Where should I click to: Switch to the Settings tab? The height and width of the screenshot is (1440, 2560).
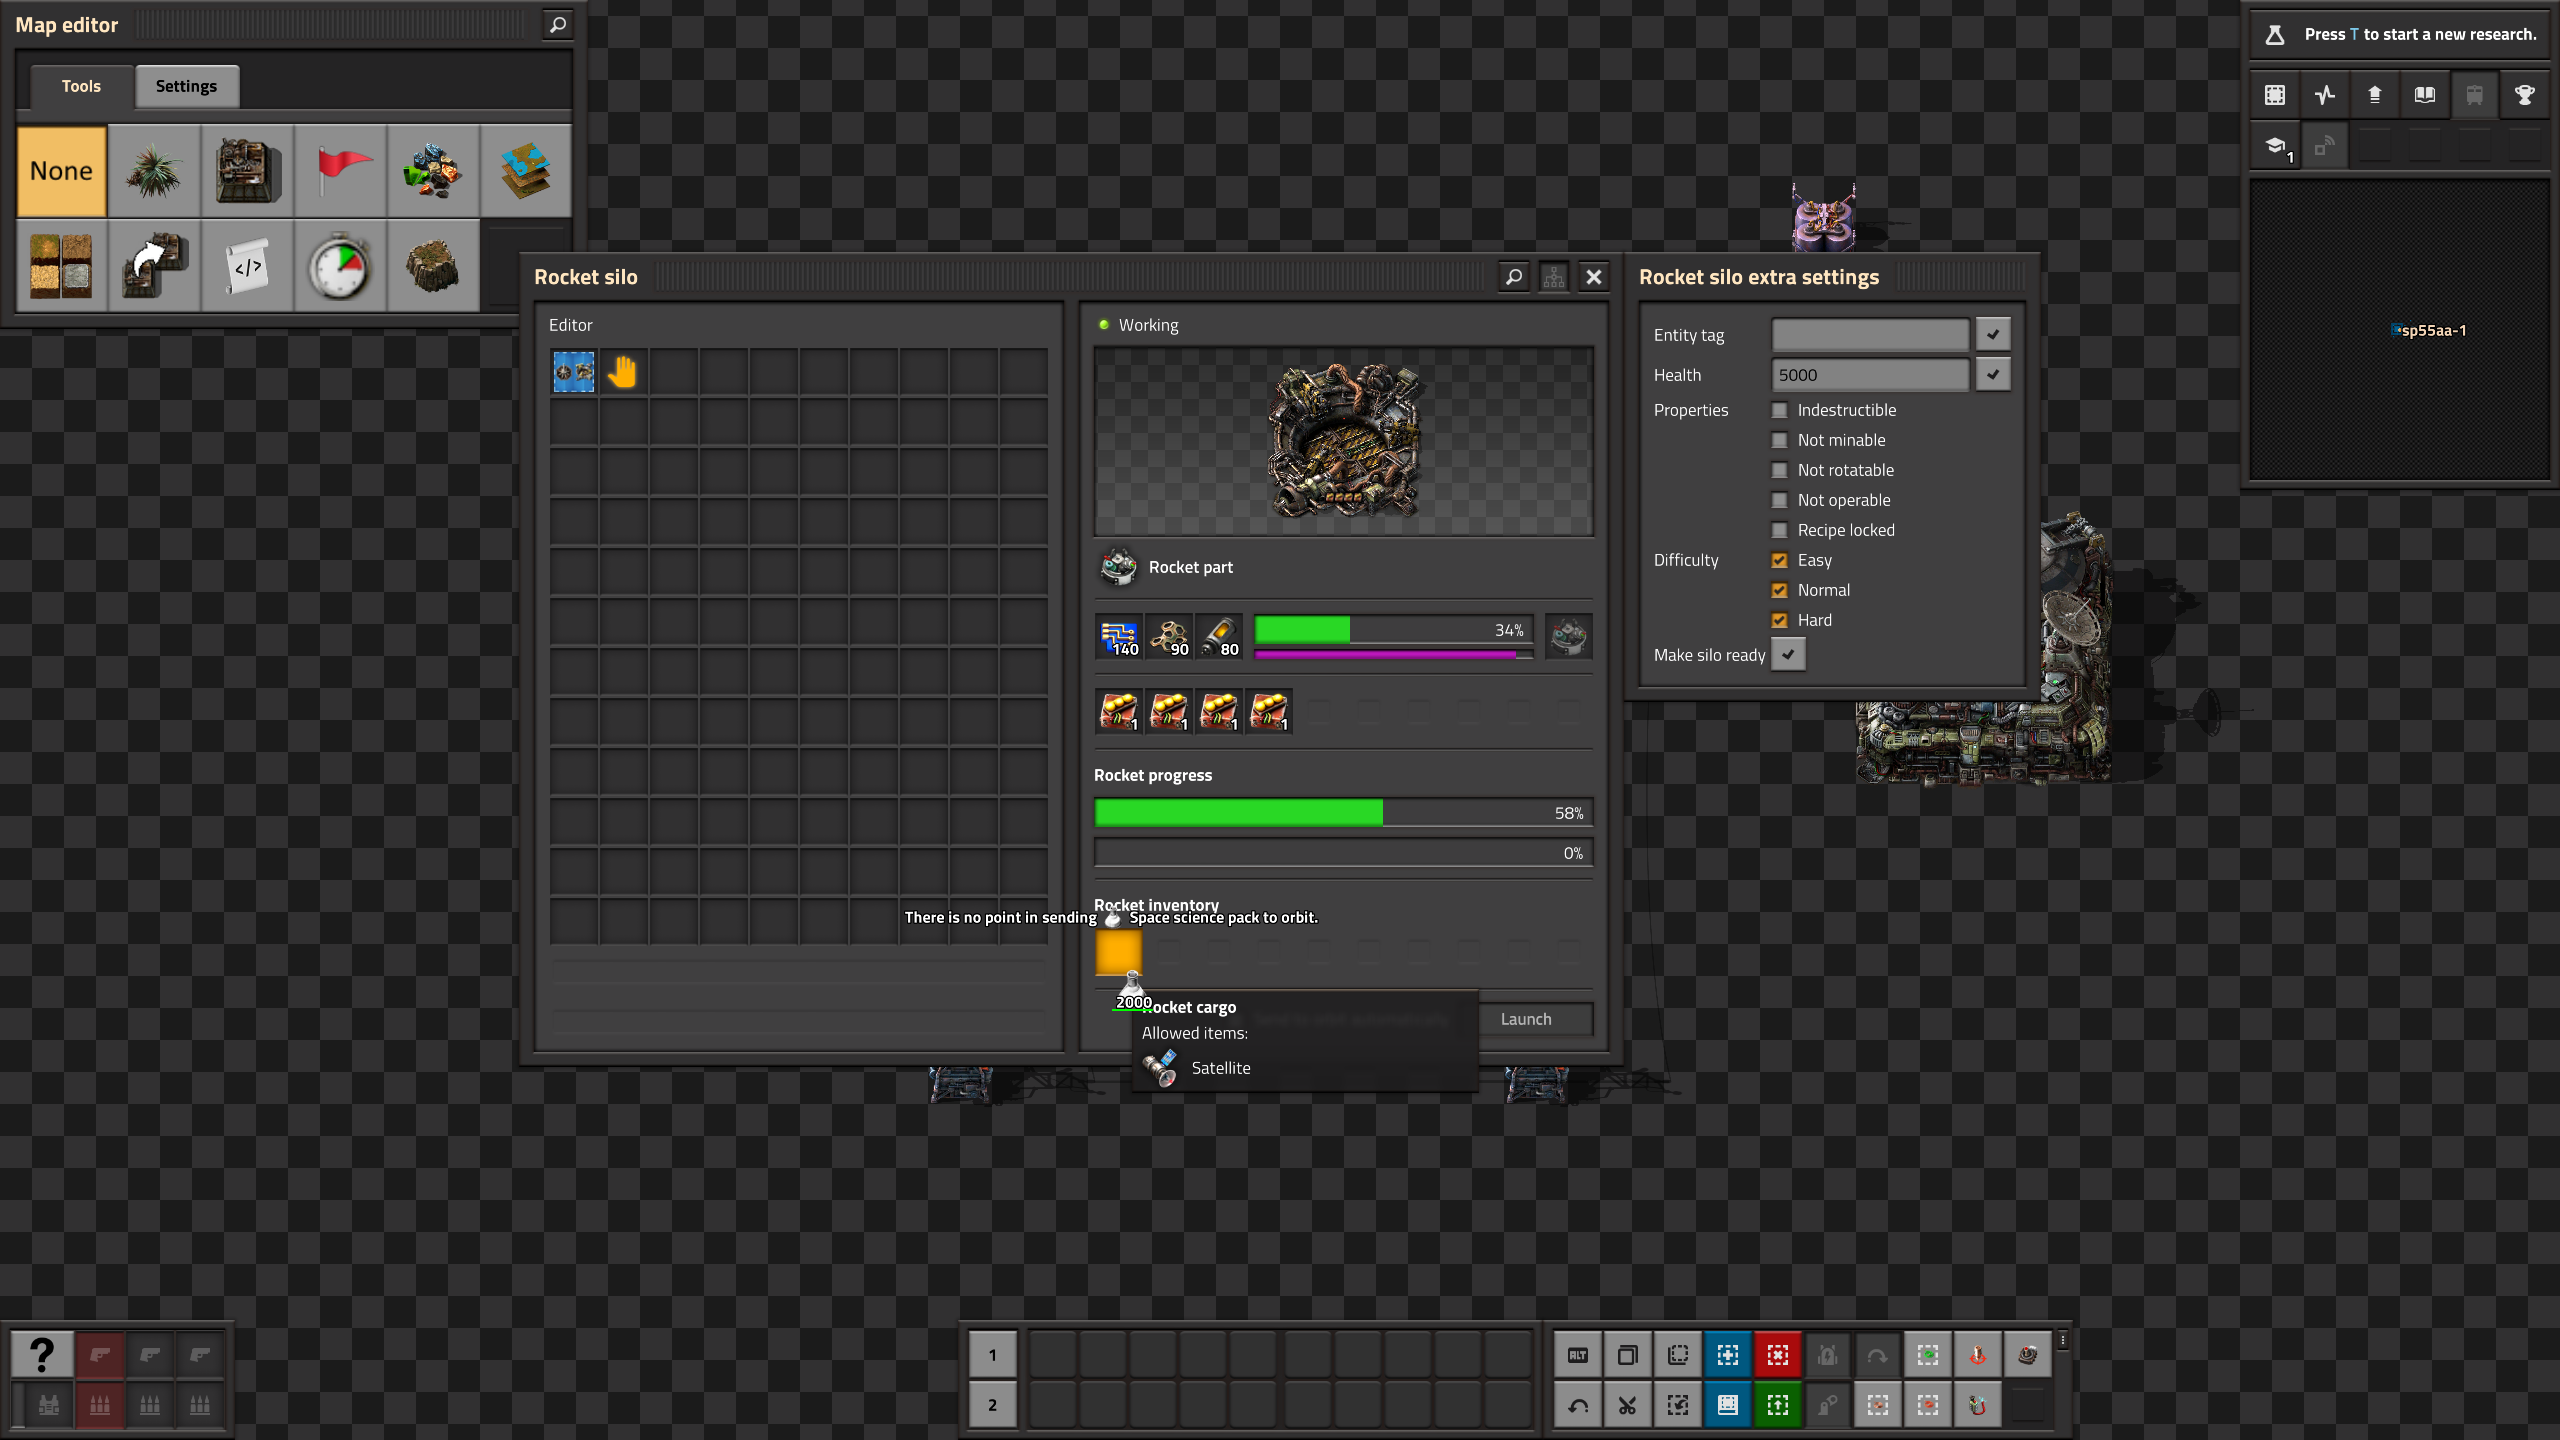pyautogui.click(x=186, y=86)
